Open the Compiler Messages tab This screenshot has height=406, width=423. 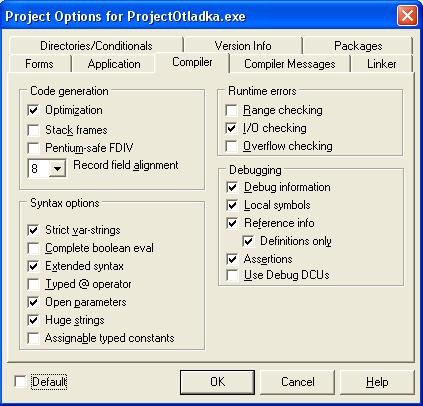[290, 64]
